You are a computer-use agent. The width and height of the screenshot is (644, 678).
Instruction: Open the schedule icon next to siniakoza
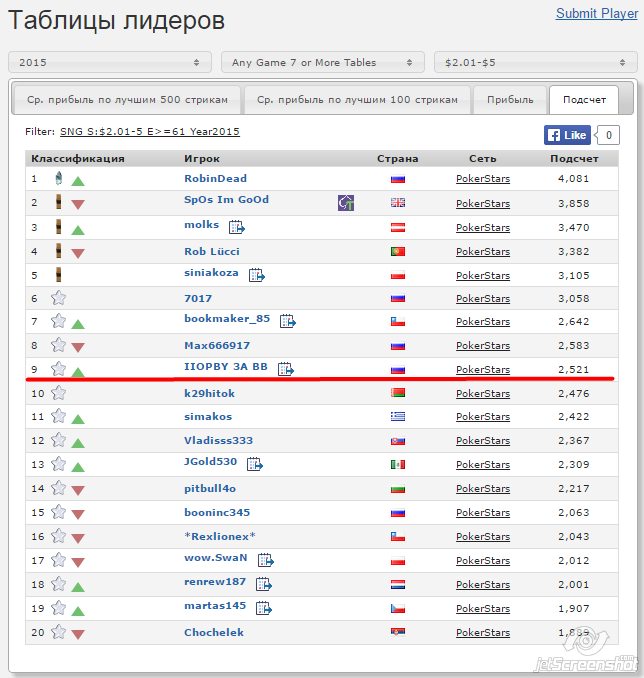pyautogui.click(x=257, y=275)
